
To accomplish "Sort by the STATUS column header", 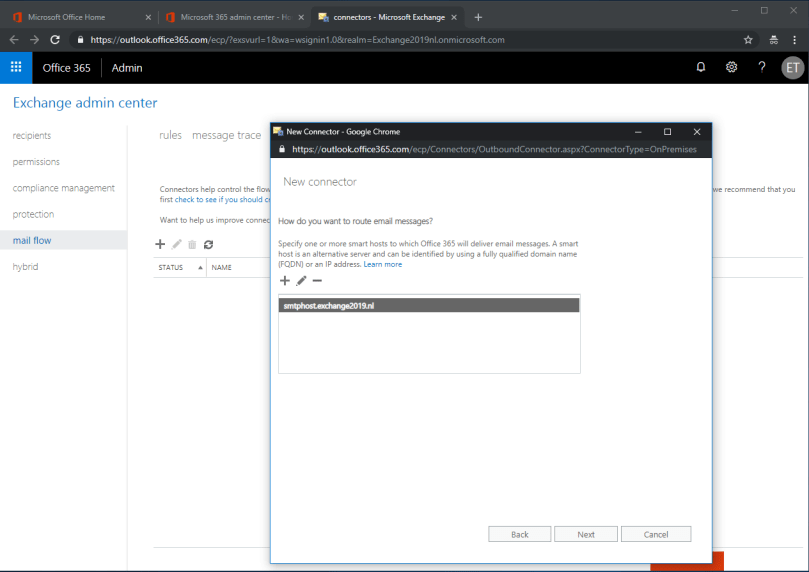I will pyautogui.click(x=171, y=268).
